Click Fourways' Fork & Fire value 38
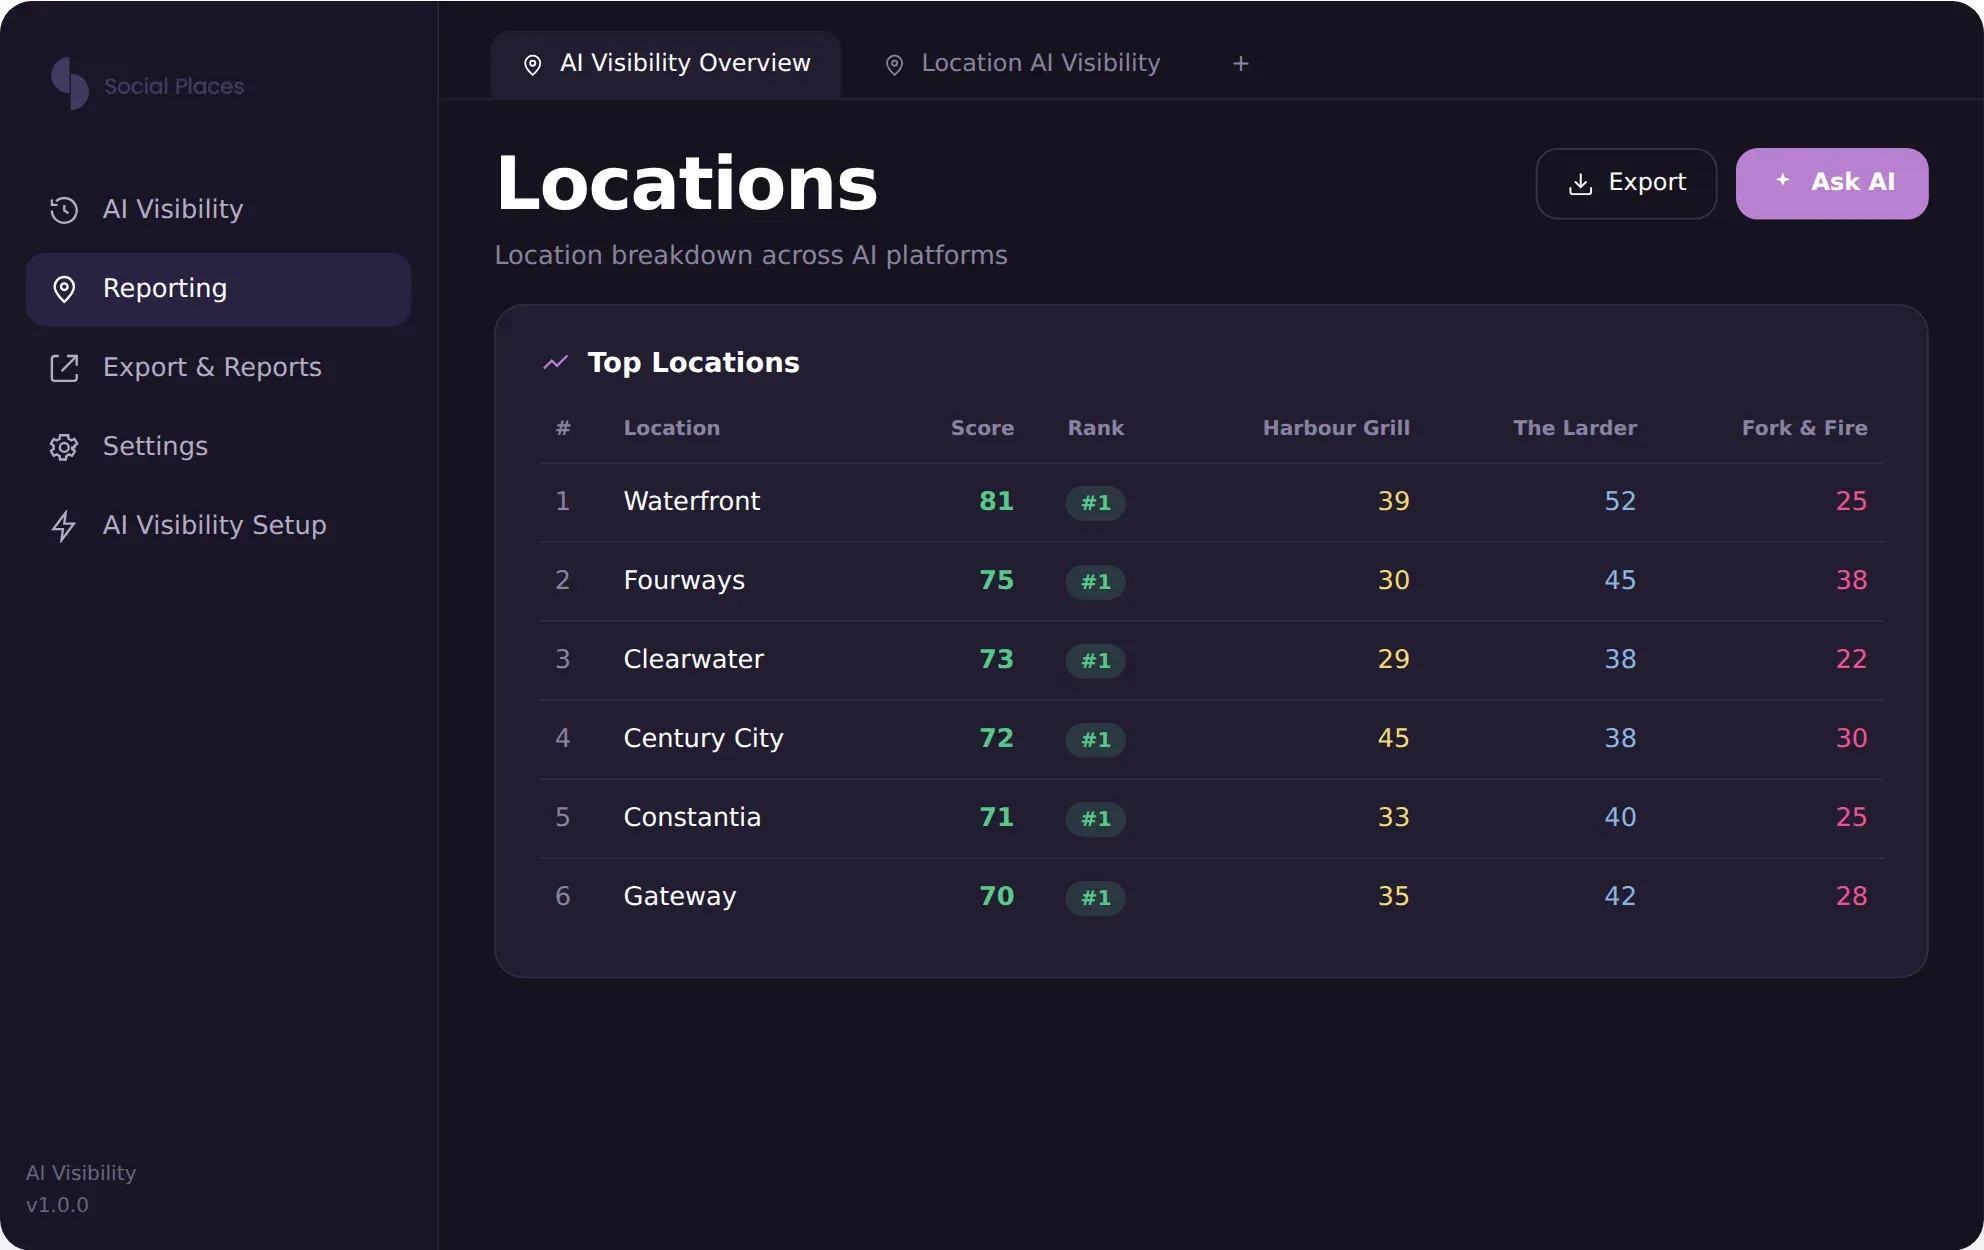The image size is (1984, 1250). tap(1851, 581)
